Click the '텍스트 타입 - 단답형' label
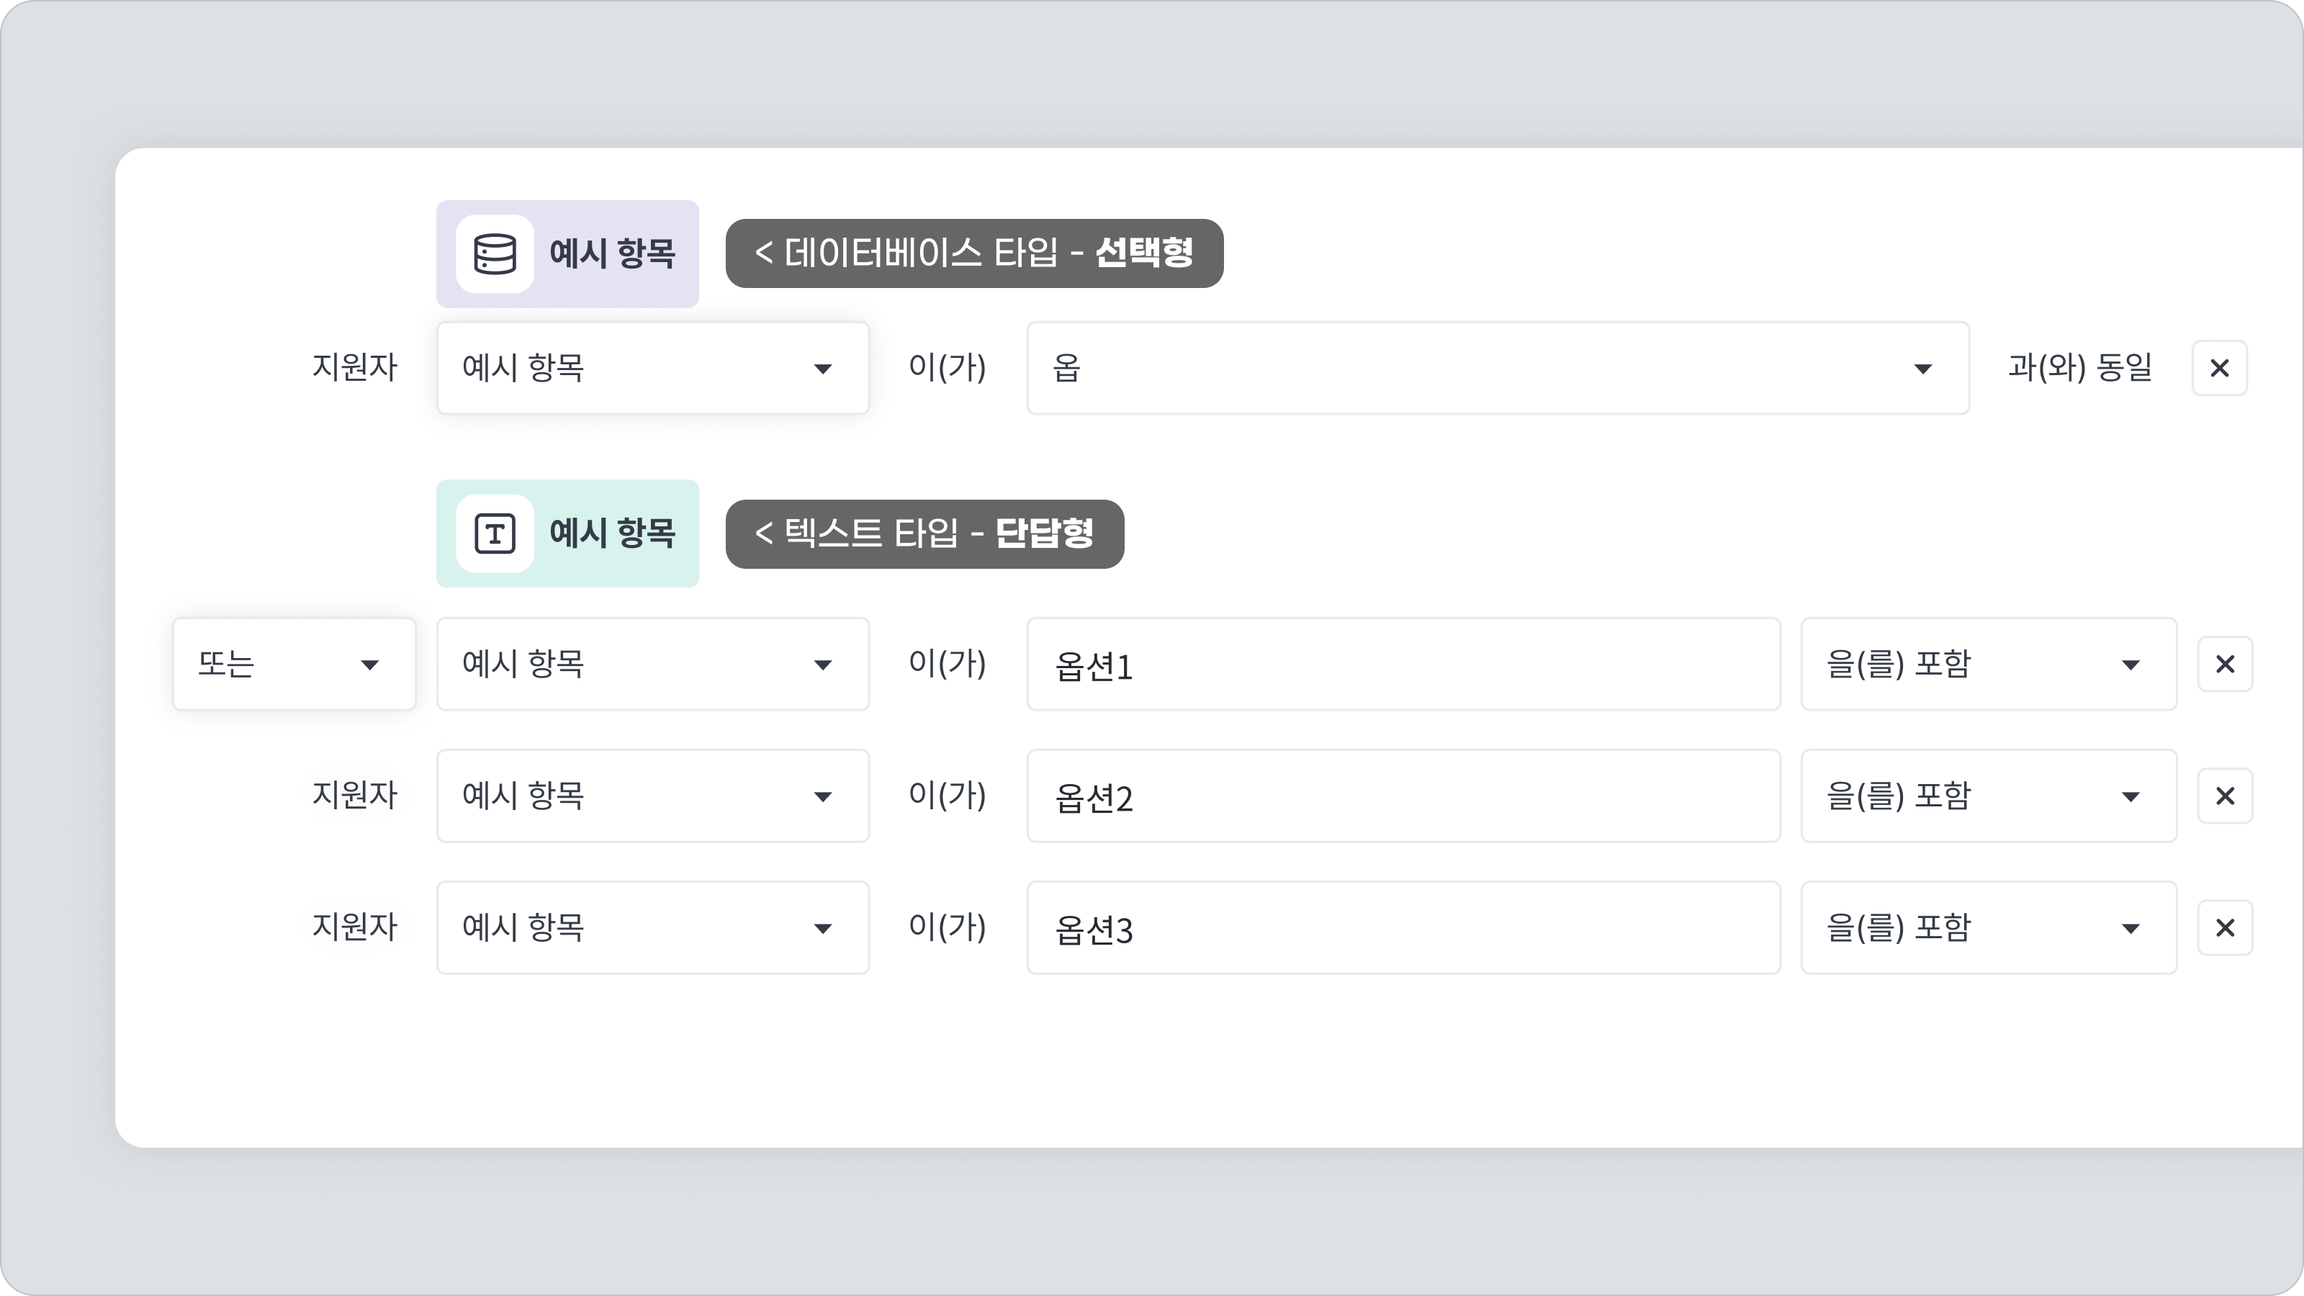2304x1296 pixels. click(924, 534)
